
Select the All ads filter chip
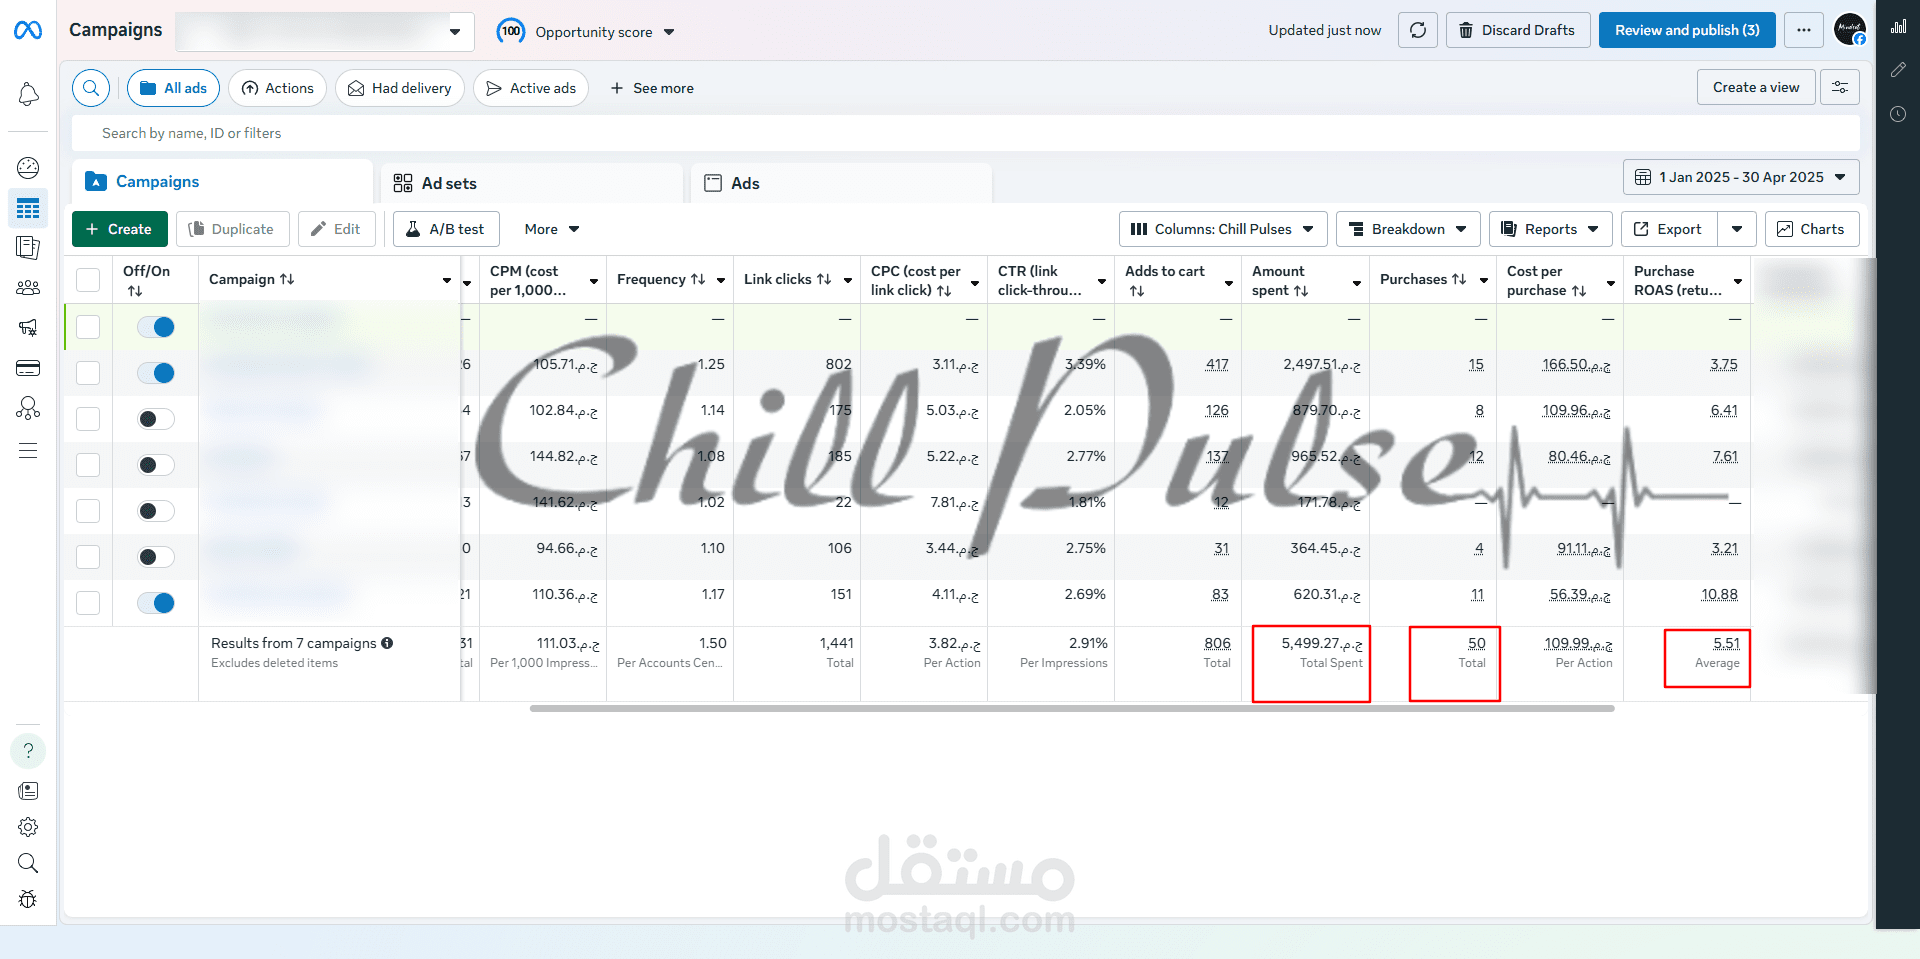pos(173,88)
